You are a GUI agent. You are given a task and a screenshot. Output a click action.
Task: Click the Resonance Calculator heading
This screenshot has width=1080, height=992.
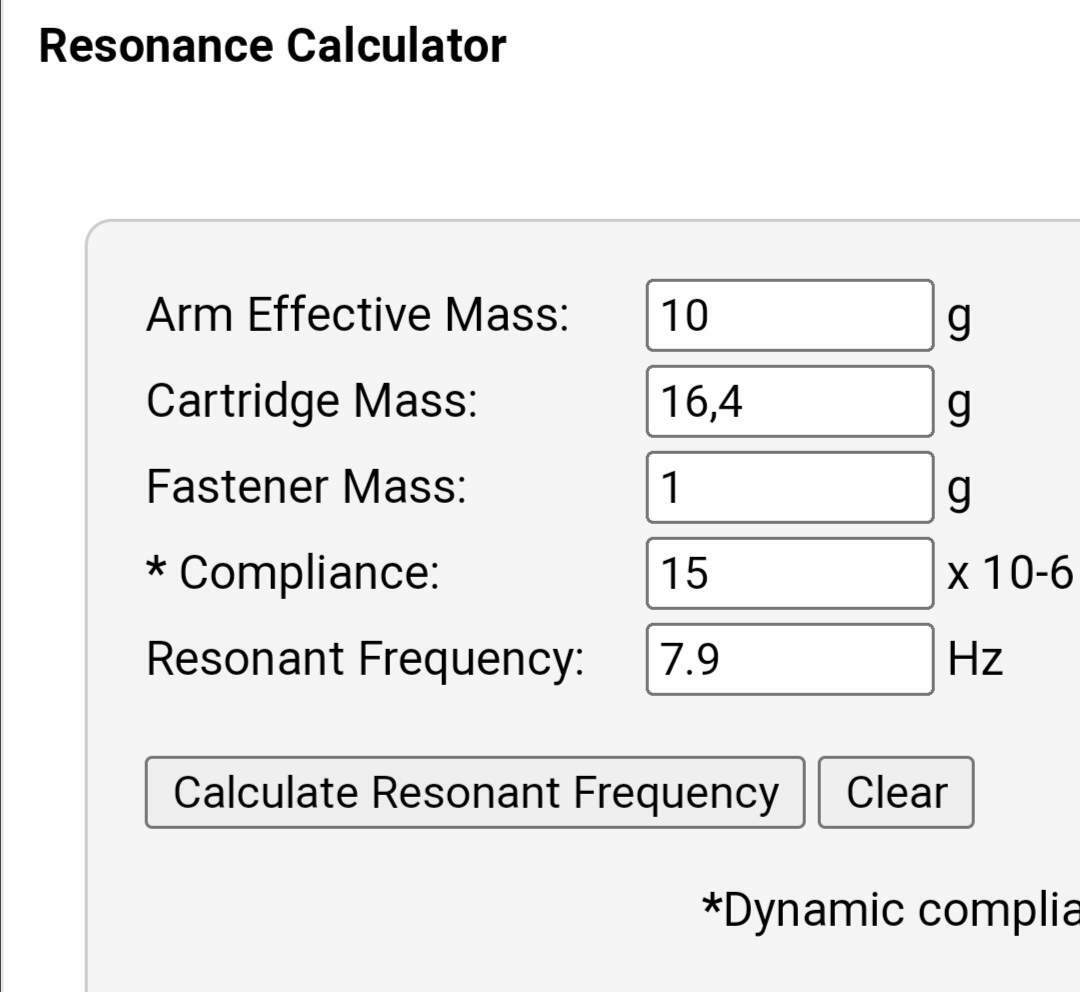point(273,46)
